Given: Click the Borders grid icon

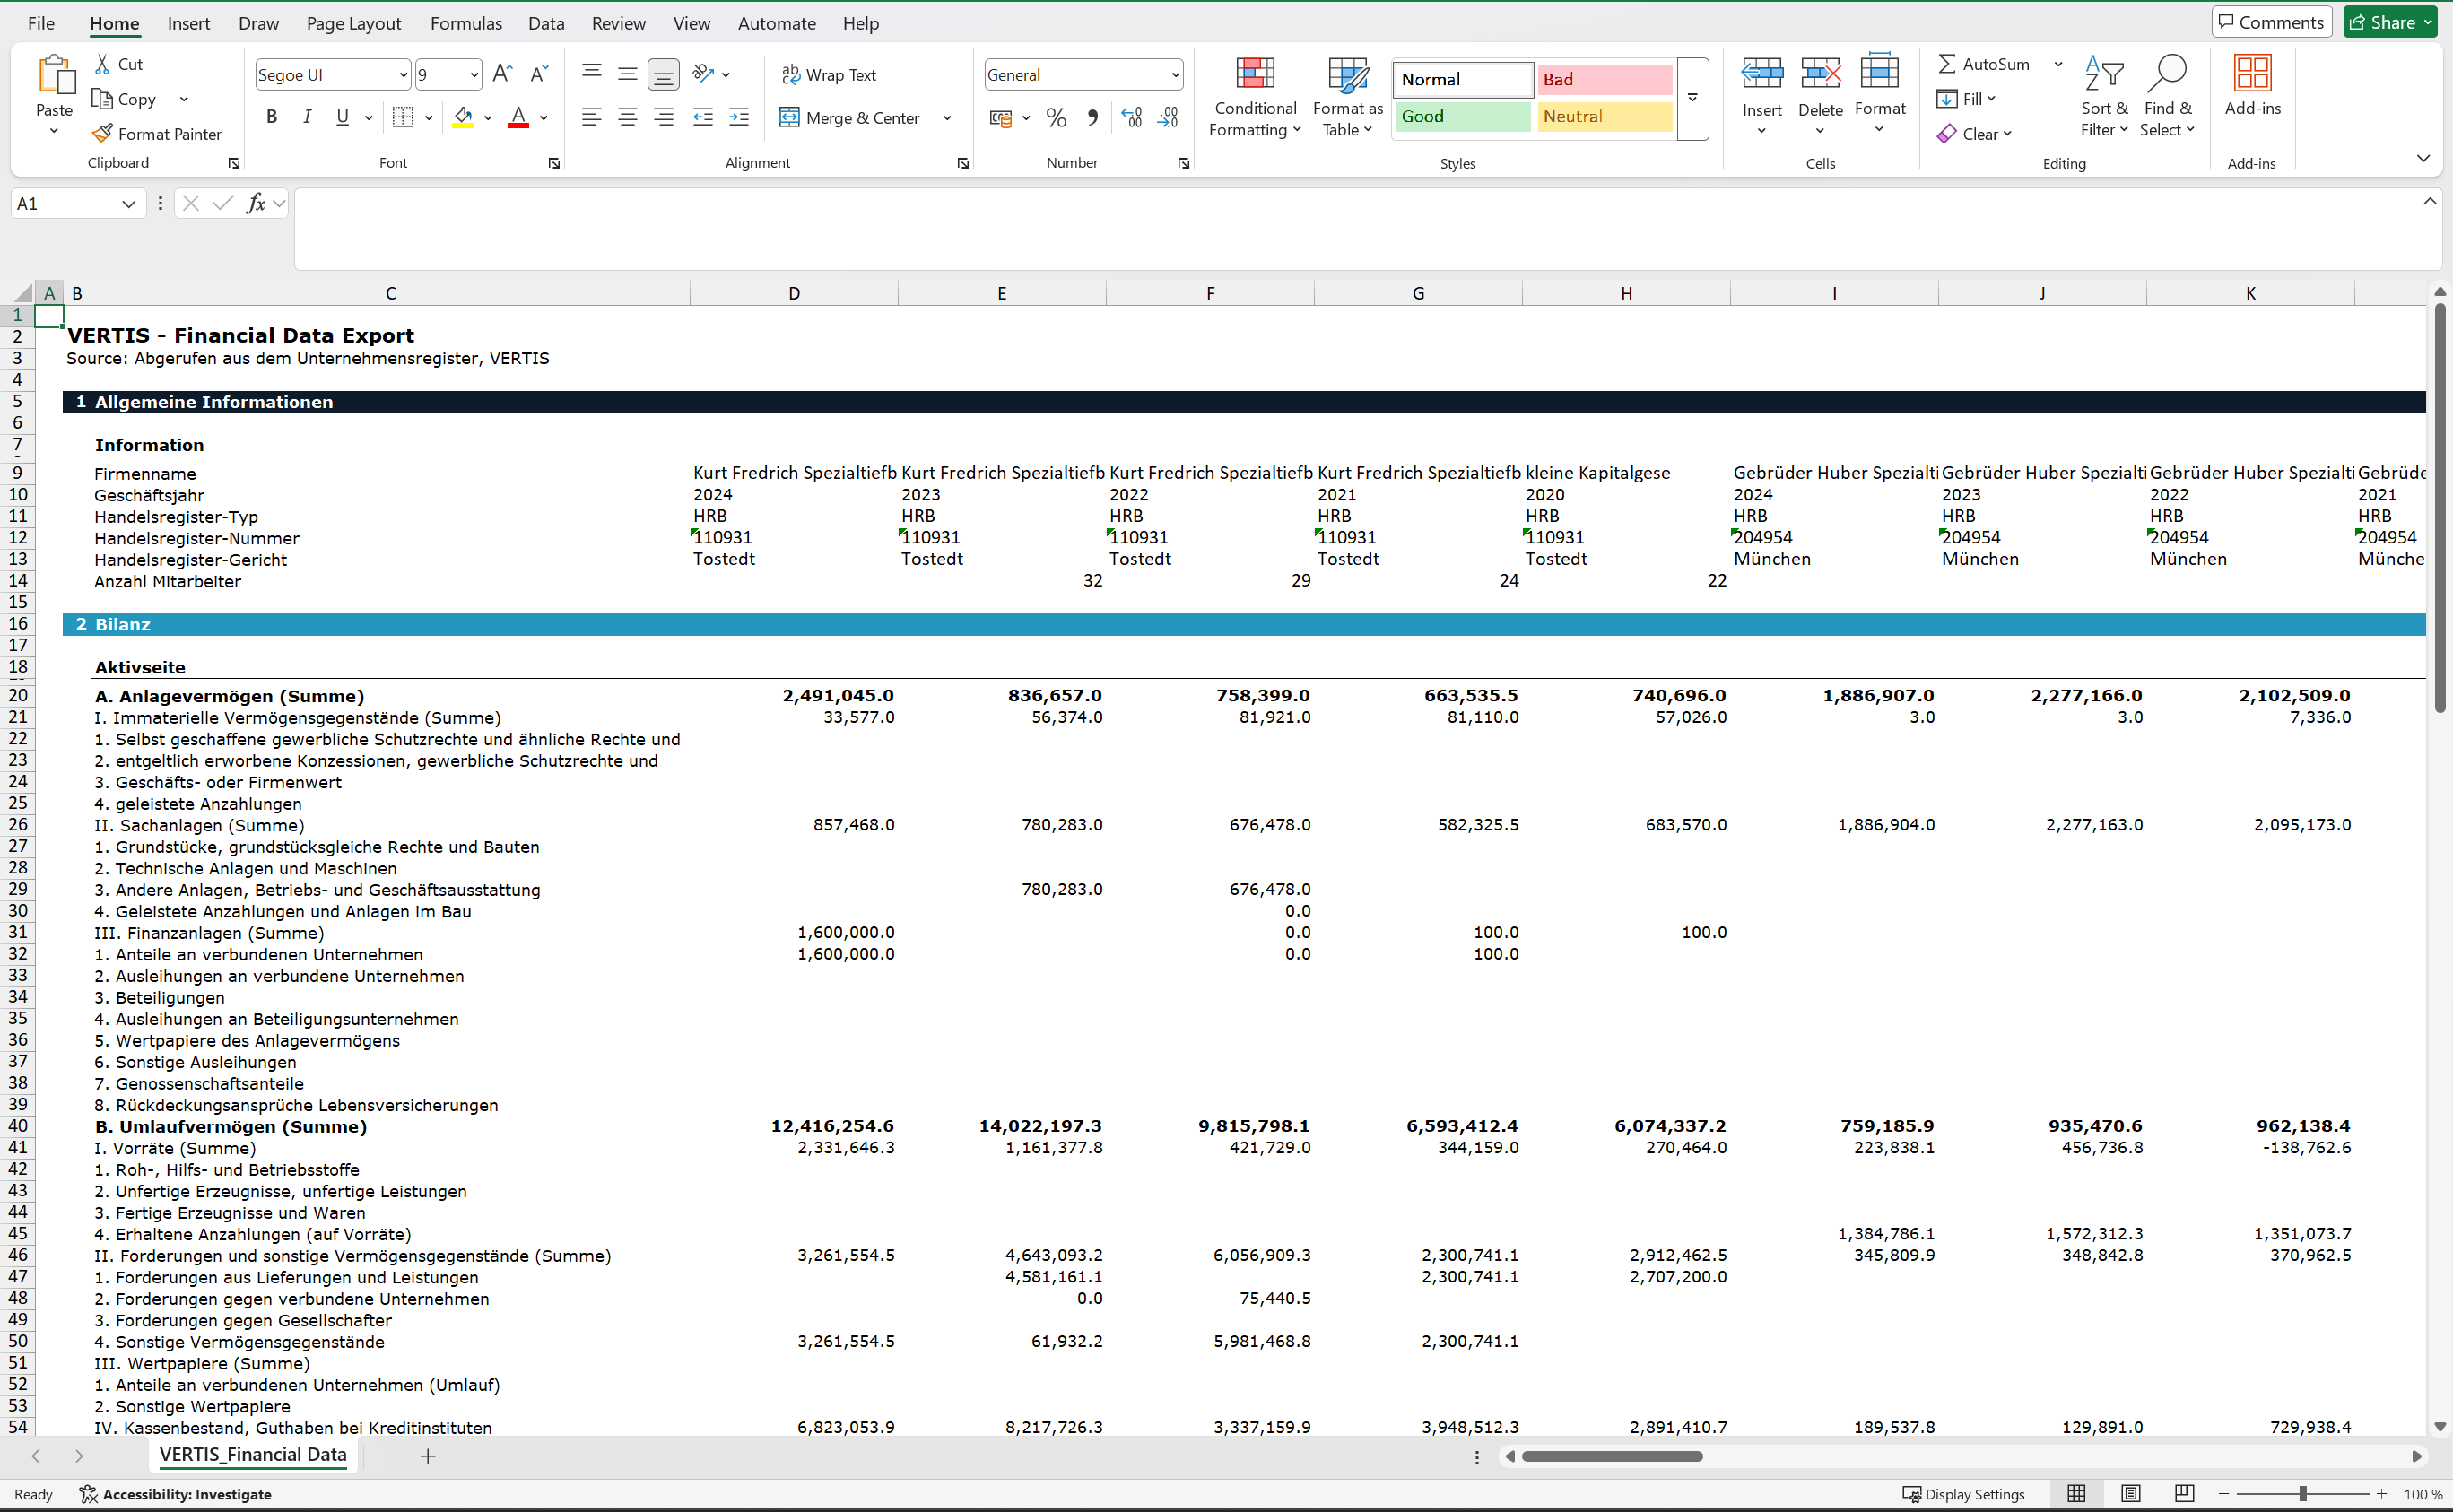Looking at the screenshot, I should click(x=403, y=118).
